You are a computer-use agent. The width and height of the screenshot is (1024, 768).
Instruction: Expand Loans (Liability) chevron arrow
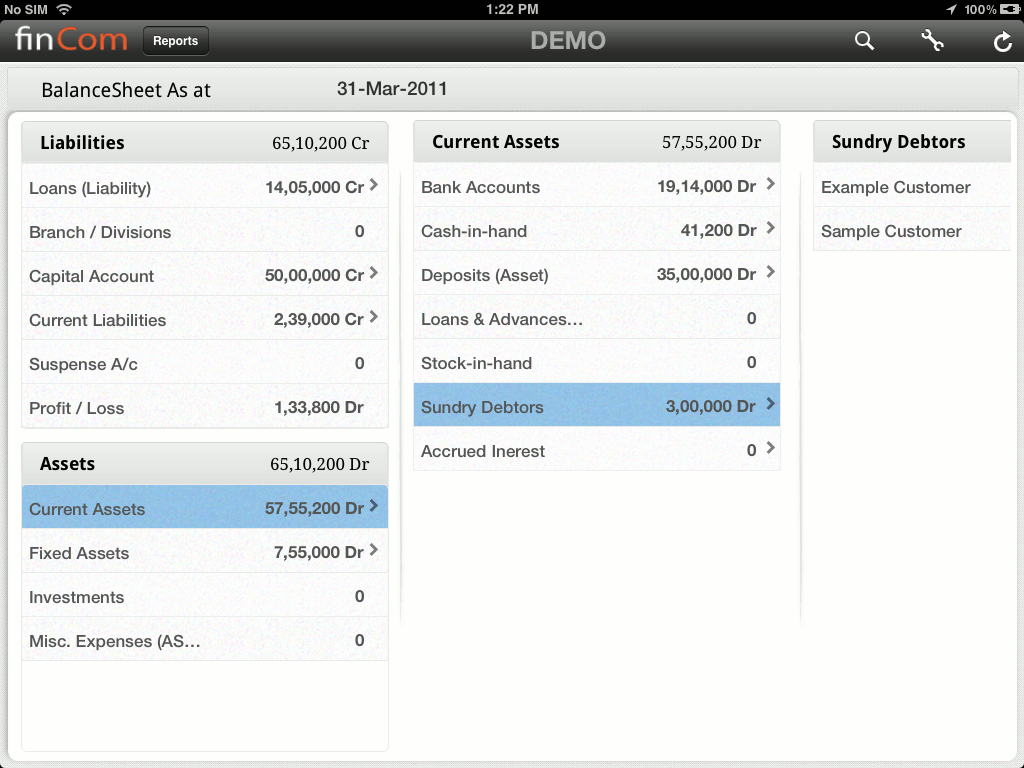pyautogui.click(x=373, y=185)
